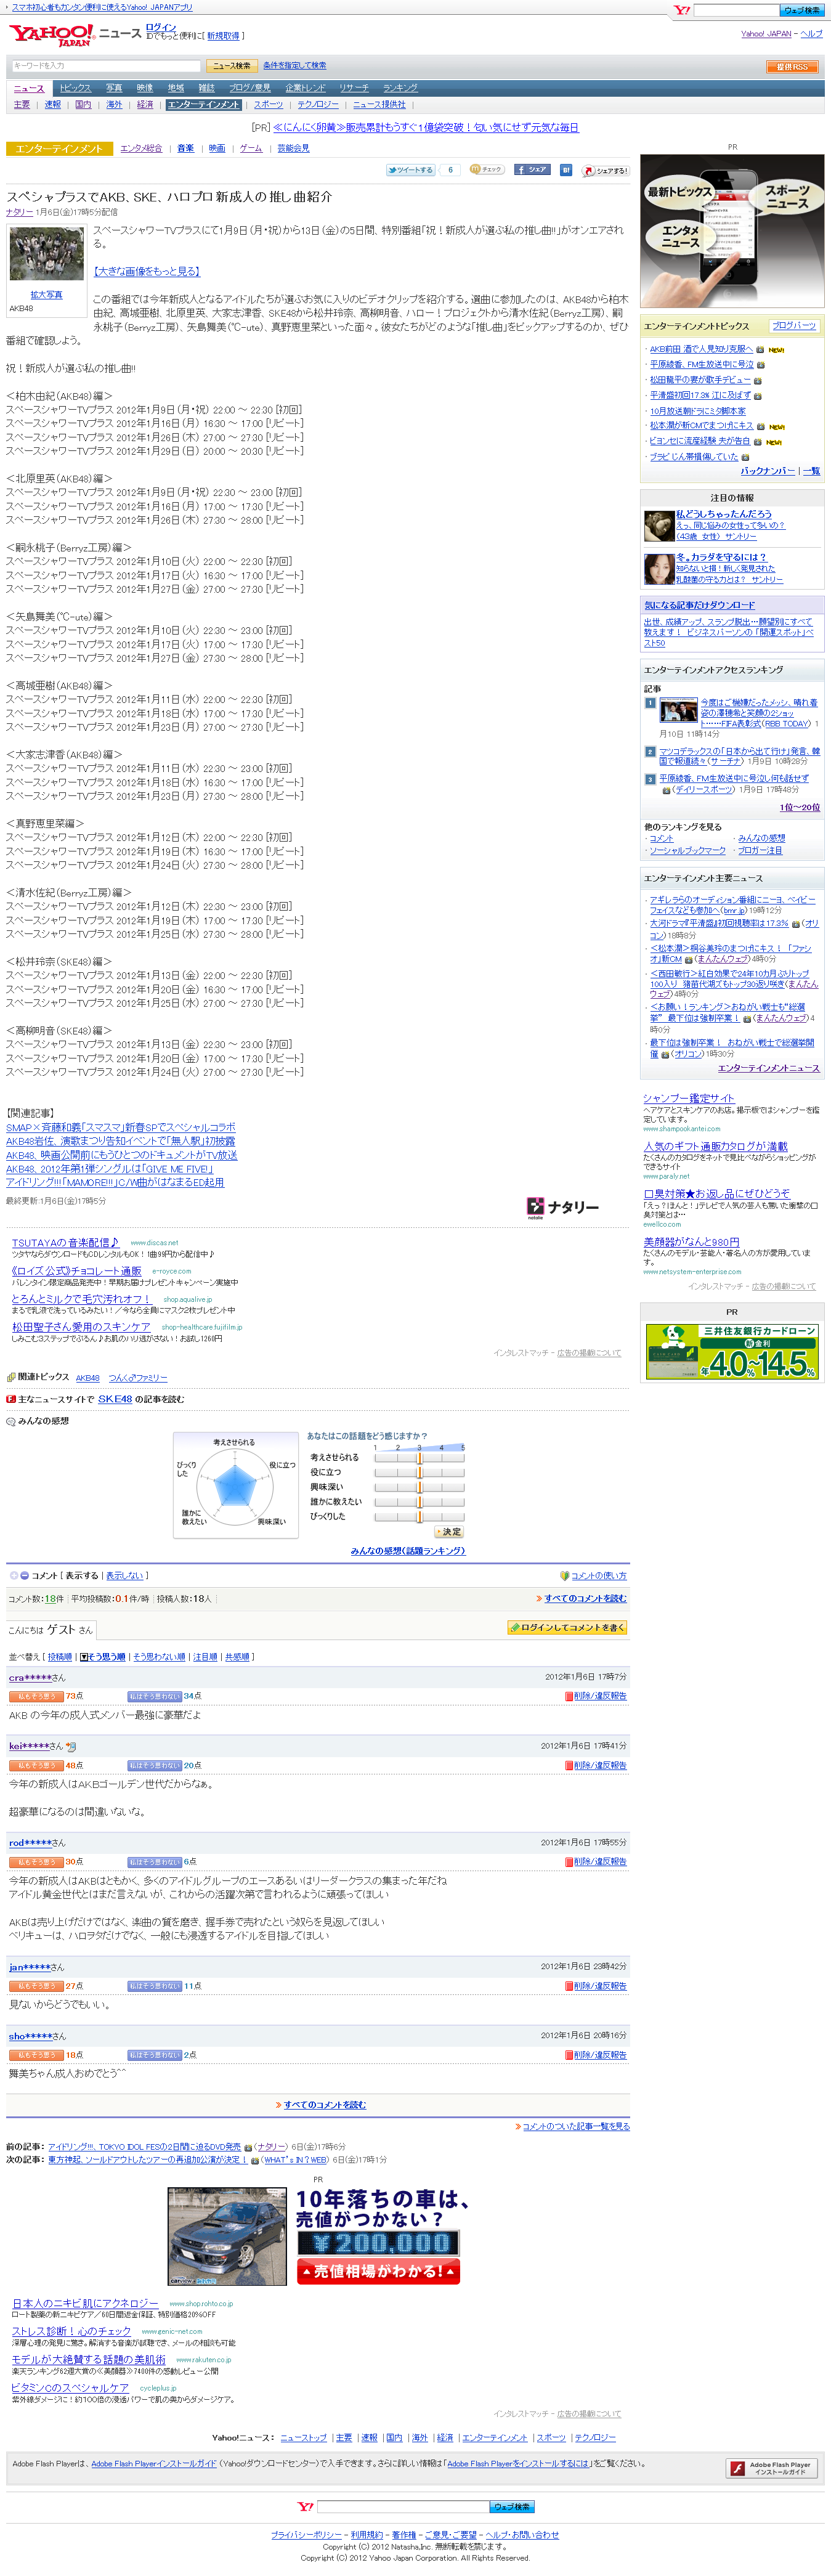Click the 決定 submit button

[x=450, y=1532]
